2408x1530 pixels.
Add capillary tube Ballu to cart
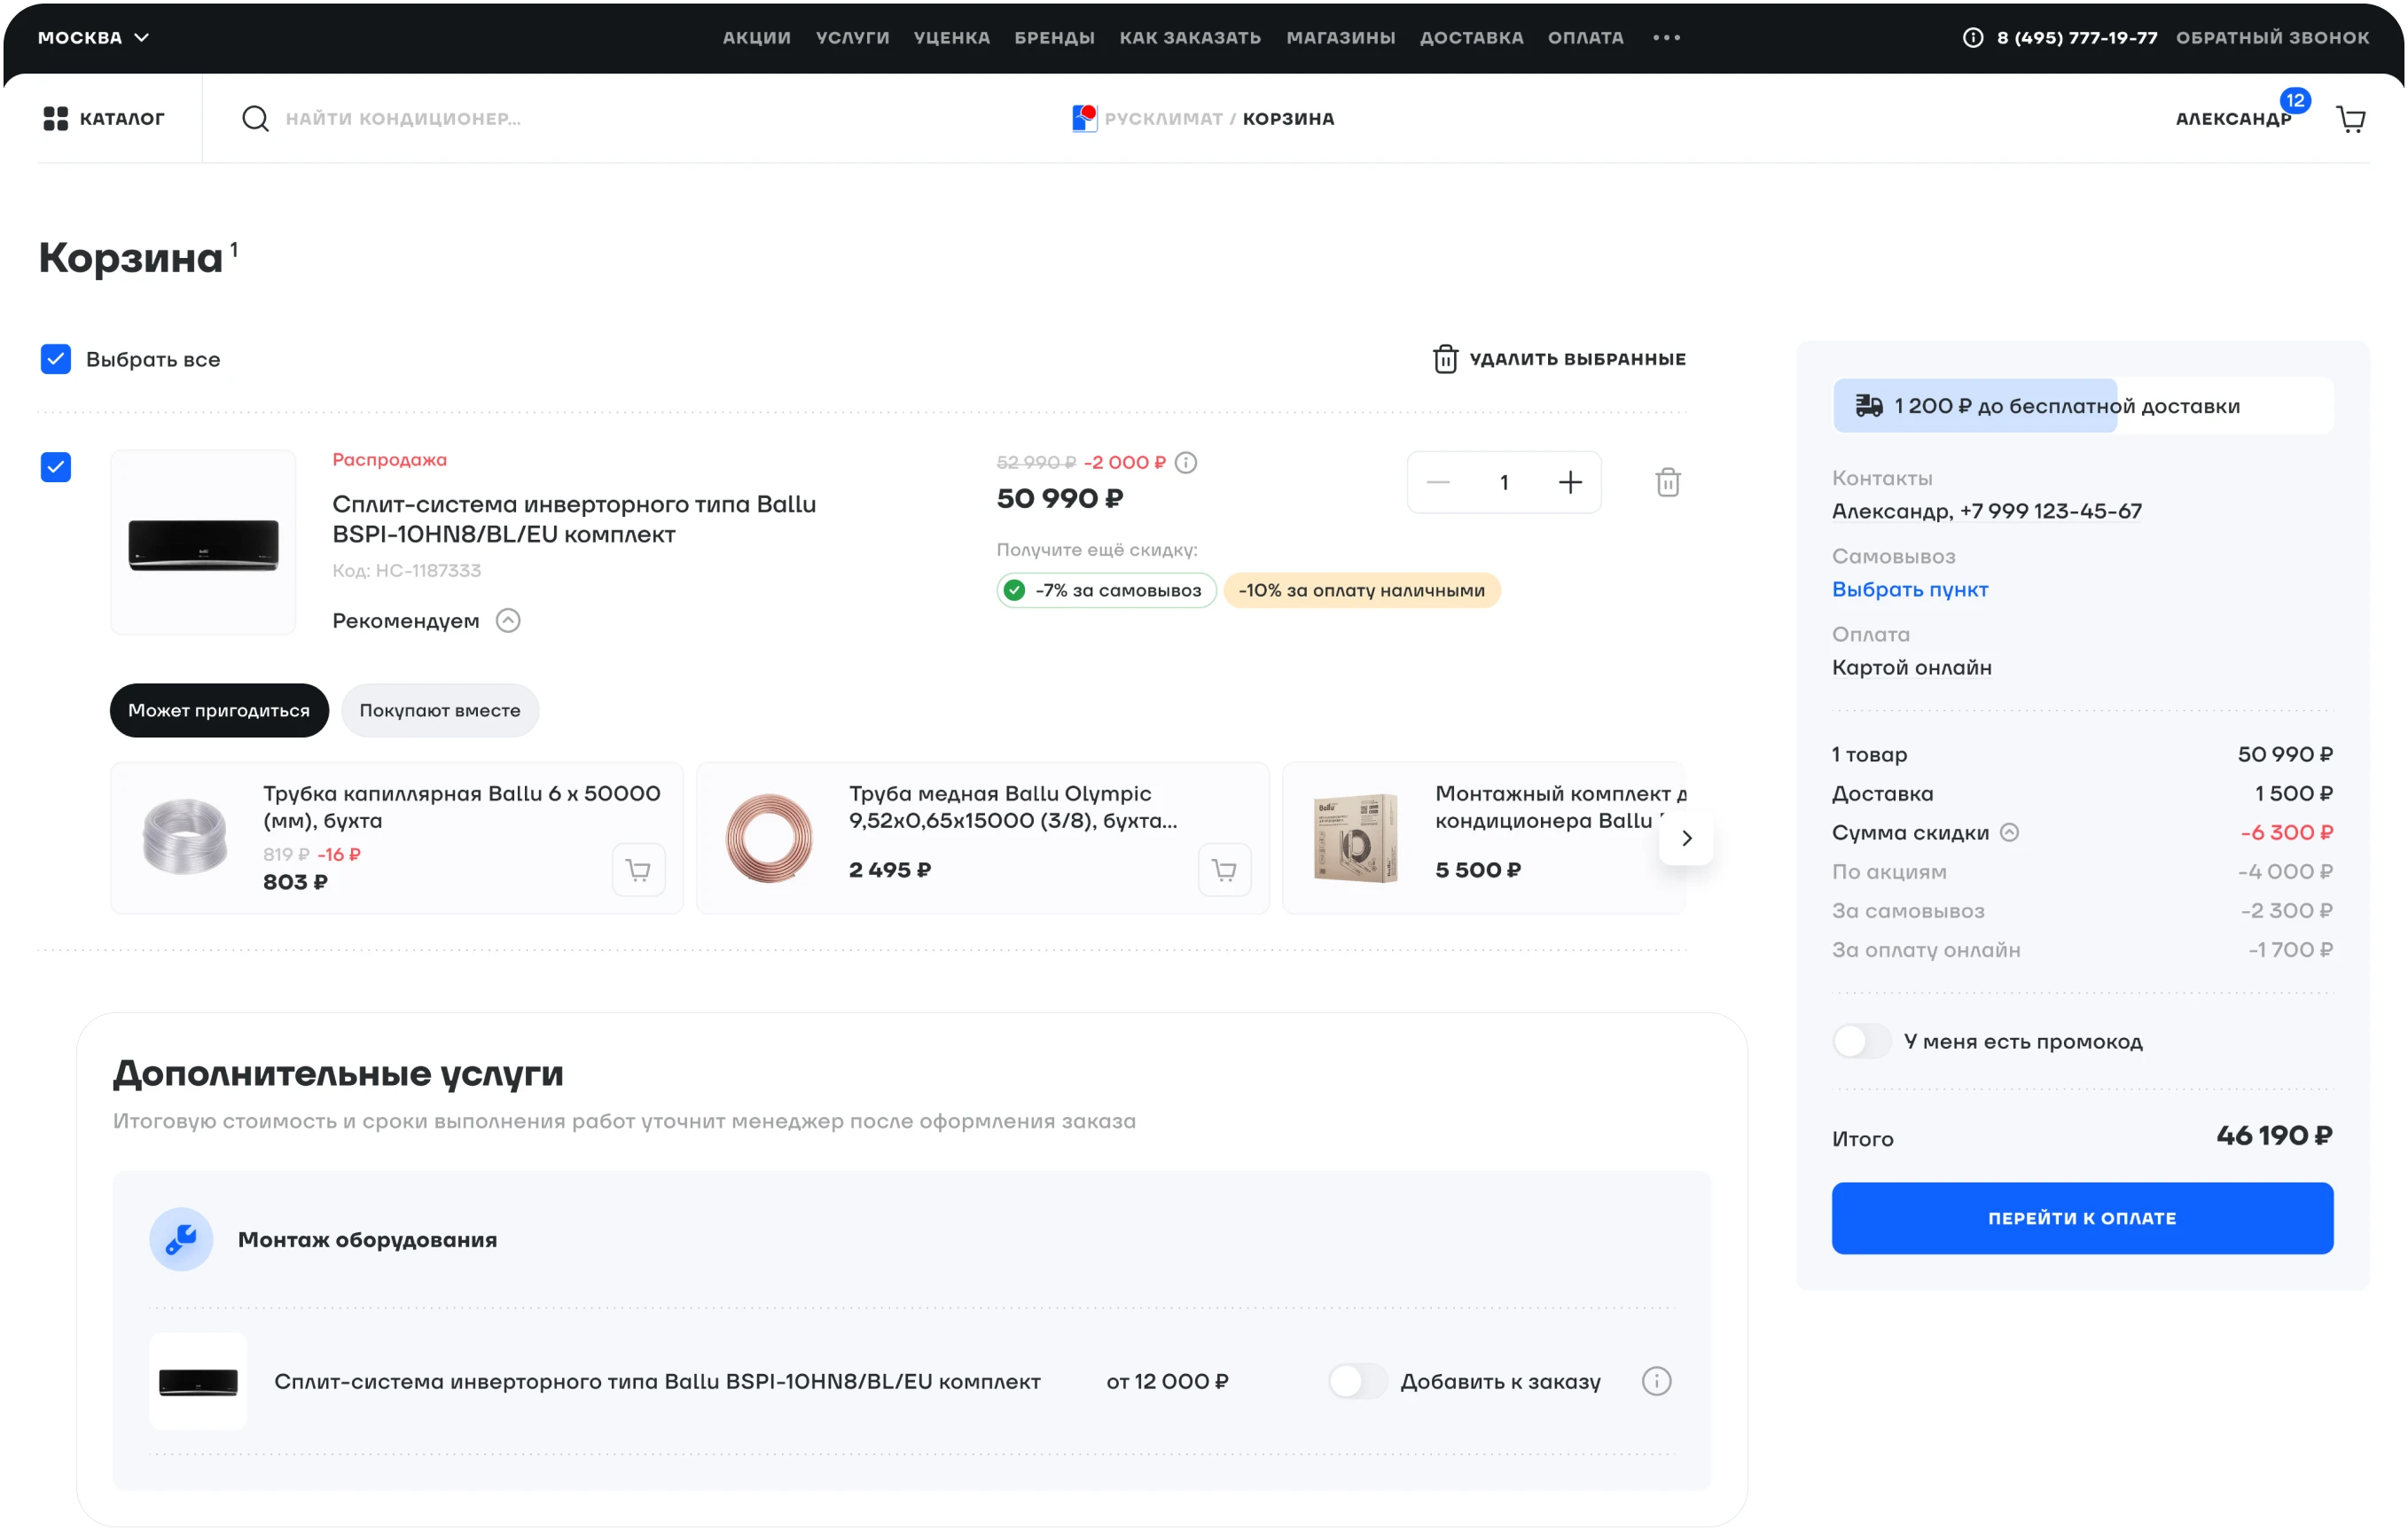point(638,870)
